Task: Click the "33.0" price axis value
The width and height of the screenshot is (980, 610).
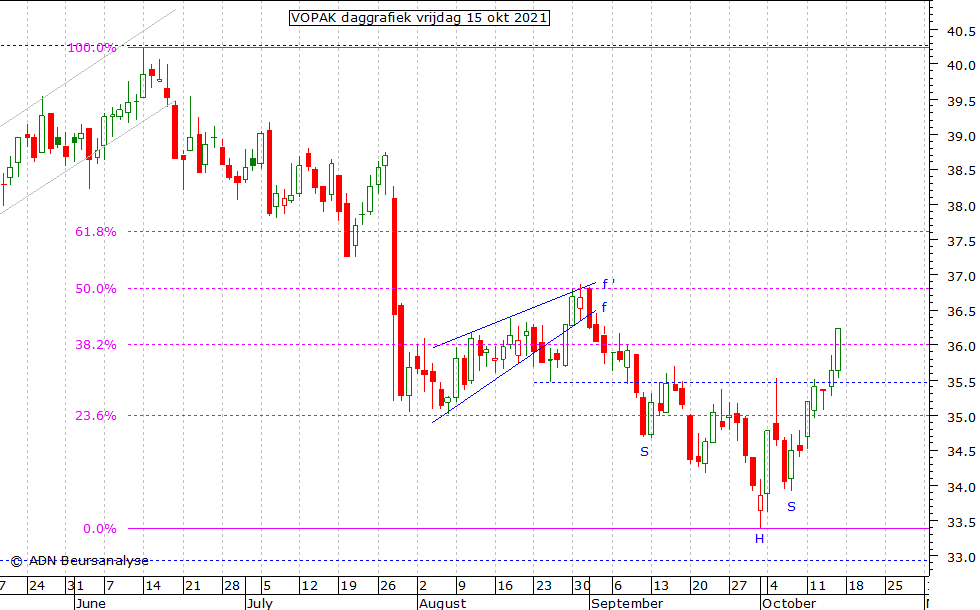Action: (961, 558)
